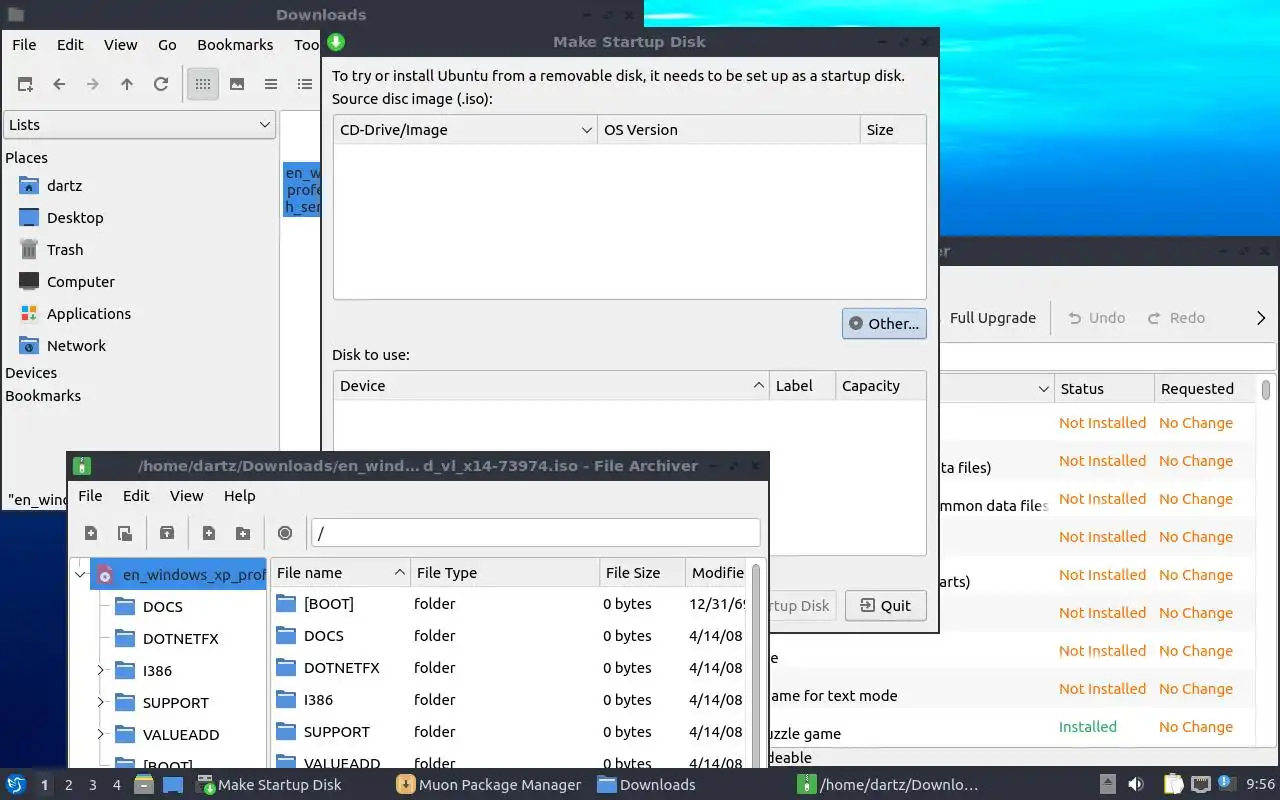Click the OS Version column header
Image resolution: width=1280 pixels, height=800 pixels.
[x=729, y=130]
